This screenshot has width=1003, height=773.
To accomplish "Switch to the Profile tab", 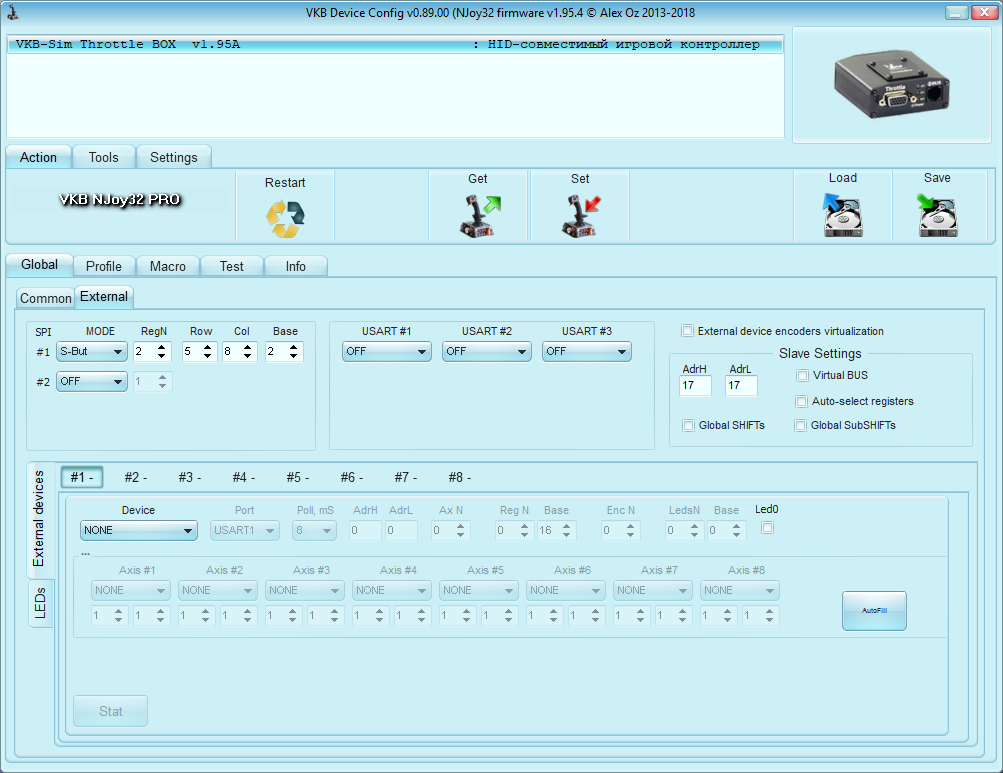I will (x=104, y=266).
